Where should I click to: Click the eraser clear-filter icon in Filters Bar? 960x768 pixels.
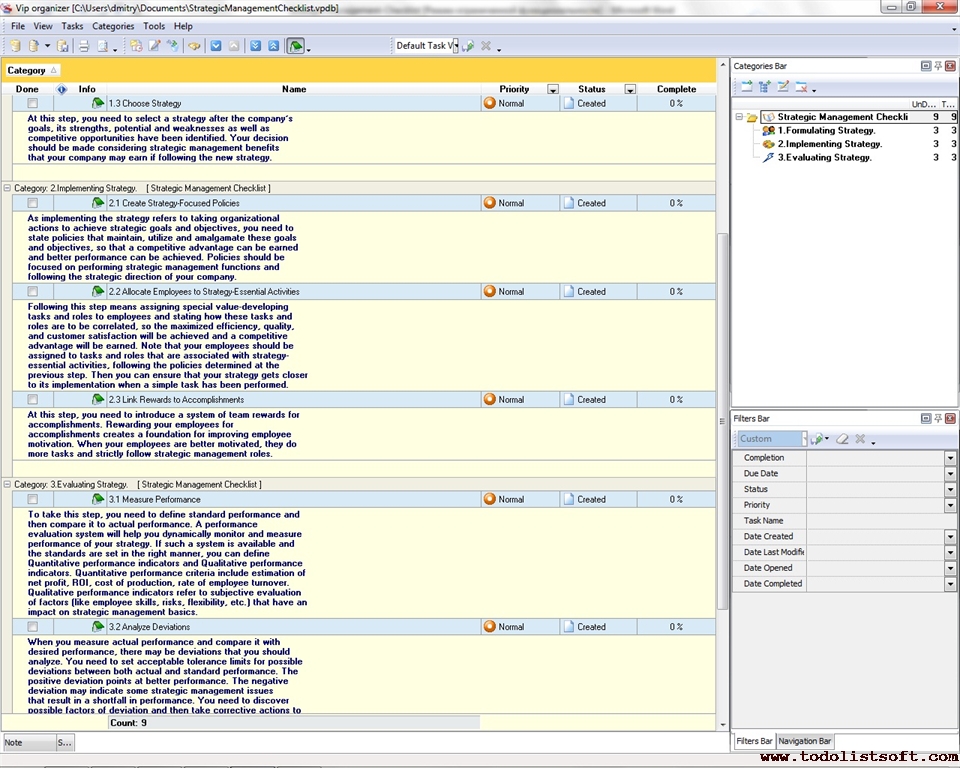tap(842, 439)
